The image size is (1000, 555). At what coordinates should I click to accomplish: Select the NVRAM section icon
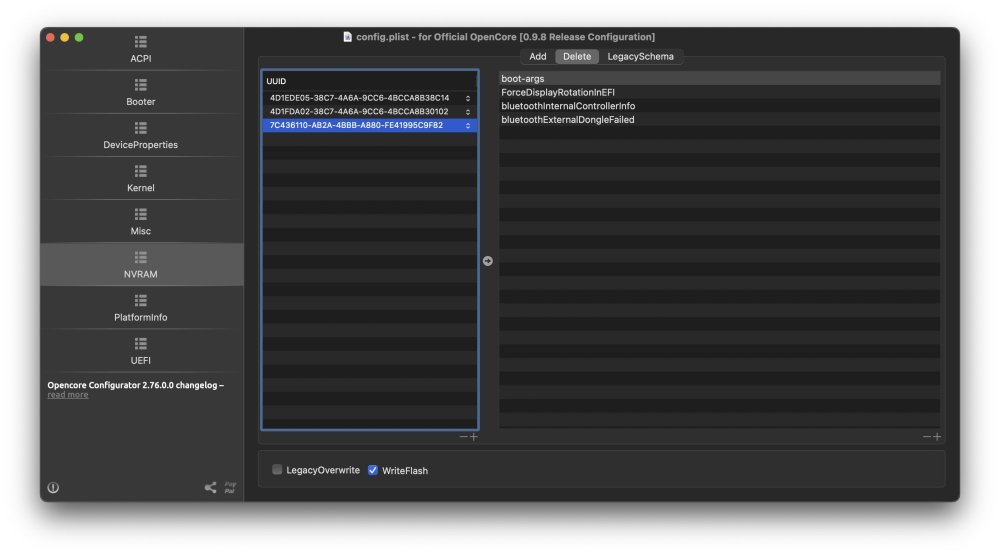click(140, 257)
